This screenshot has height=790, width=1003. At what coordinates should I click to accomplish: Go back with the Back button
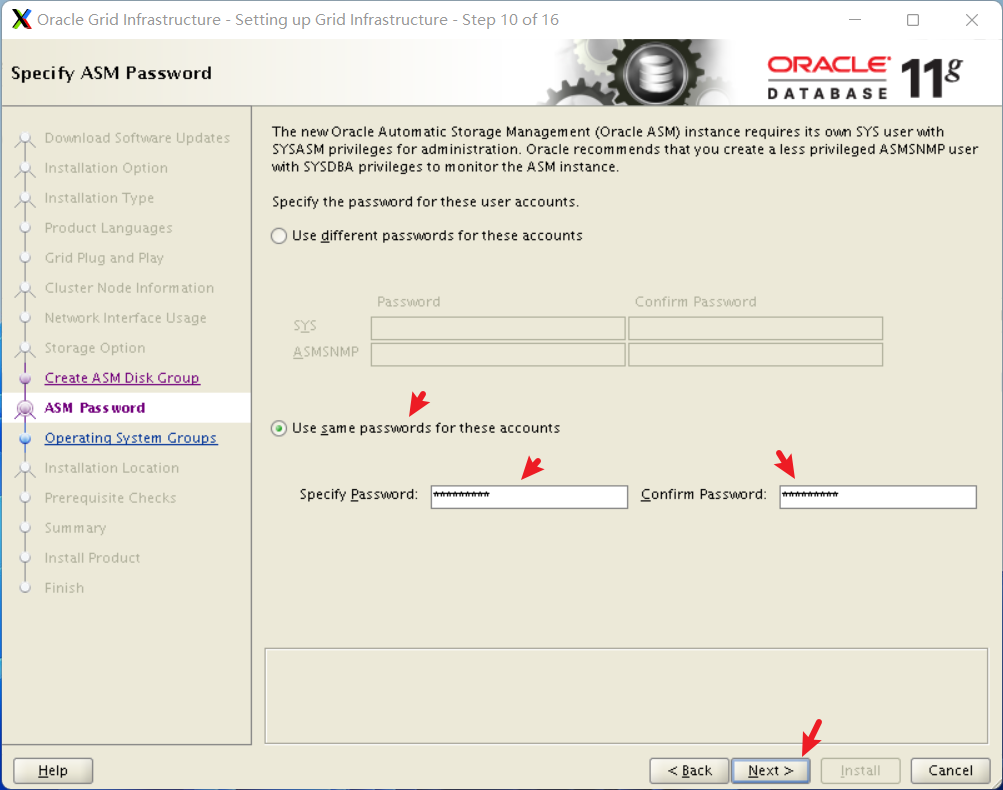click(x=690, y=771)
